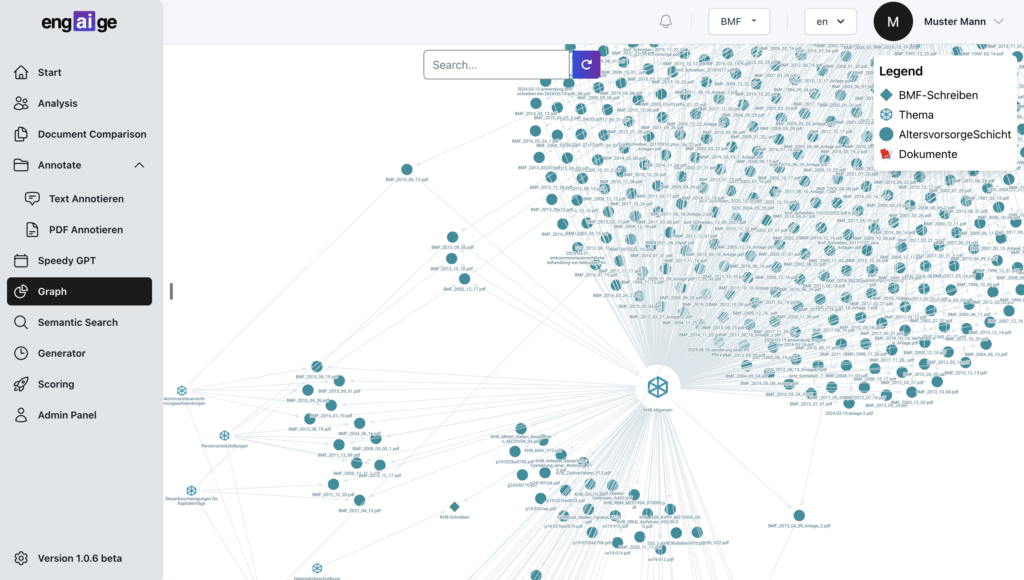Click the gear icon beside Version 1.0.6 beta
This screenshot has width=1024, height=580.
(x=21, y=558)
